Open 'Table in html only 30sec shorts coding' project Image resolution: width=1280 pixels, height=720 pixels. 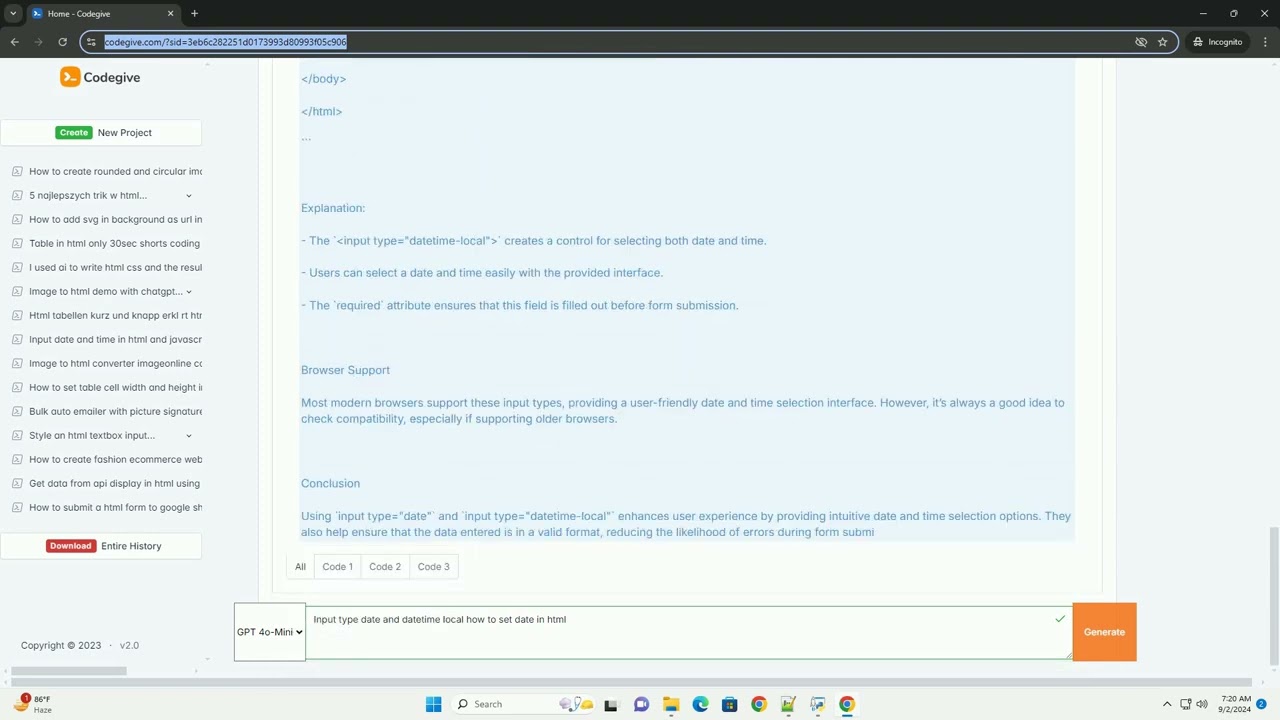115,243
